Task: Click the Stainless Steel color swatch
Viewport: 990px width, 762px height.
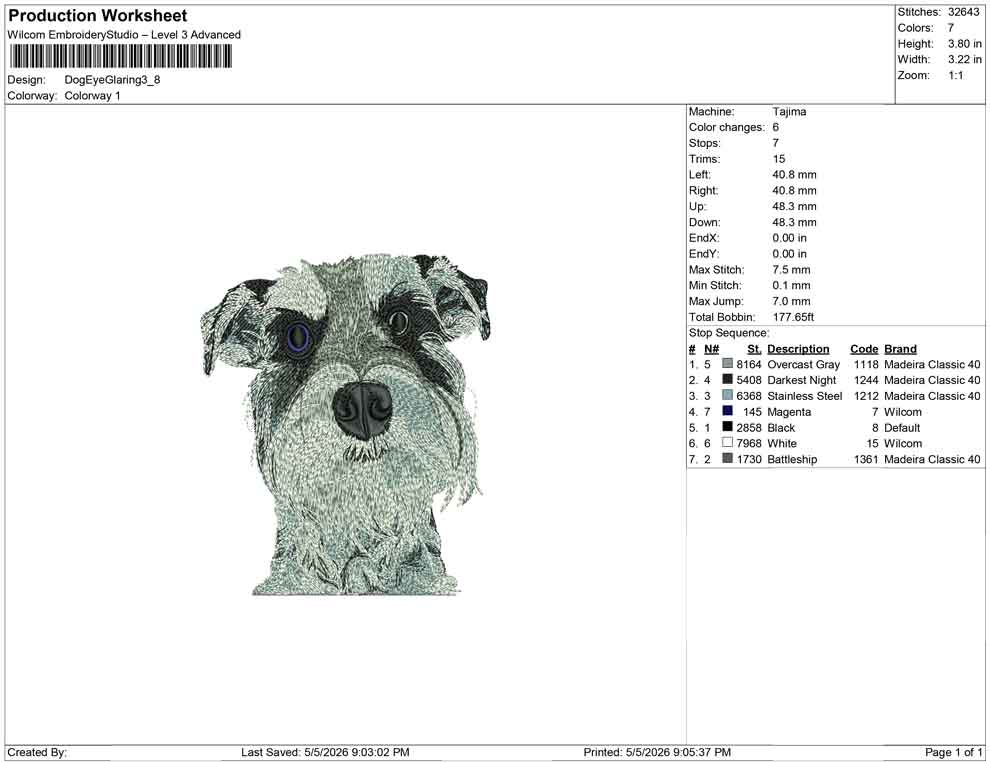Action: tap(727, 395)
